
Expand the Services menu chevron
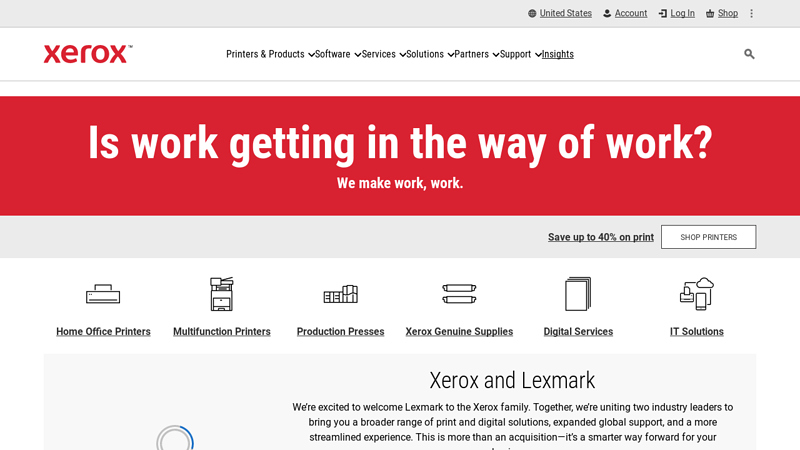point(402,55)
